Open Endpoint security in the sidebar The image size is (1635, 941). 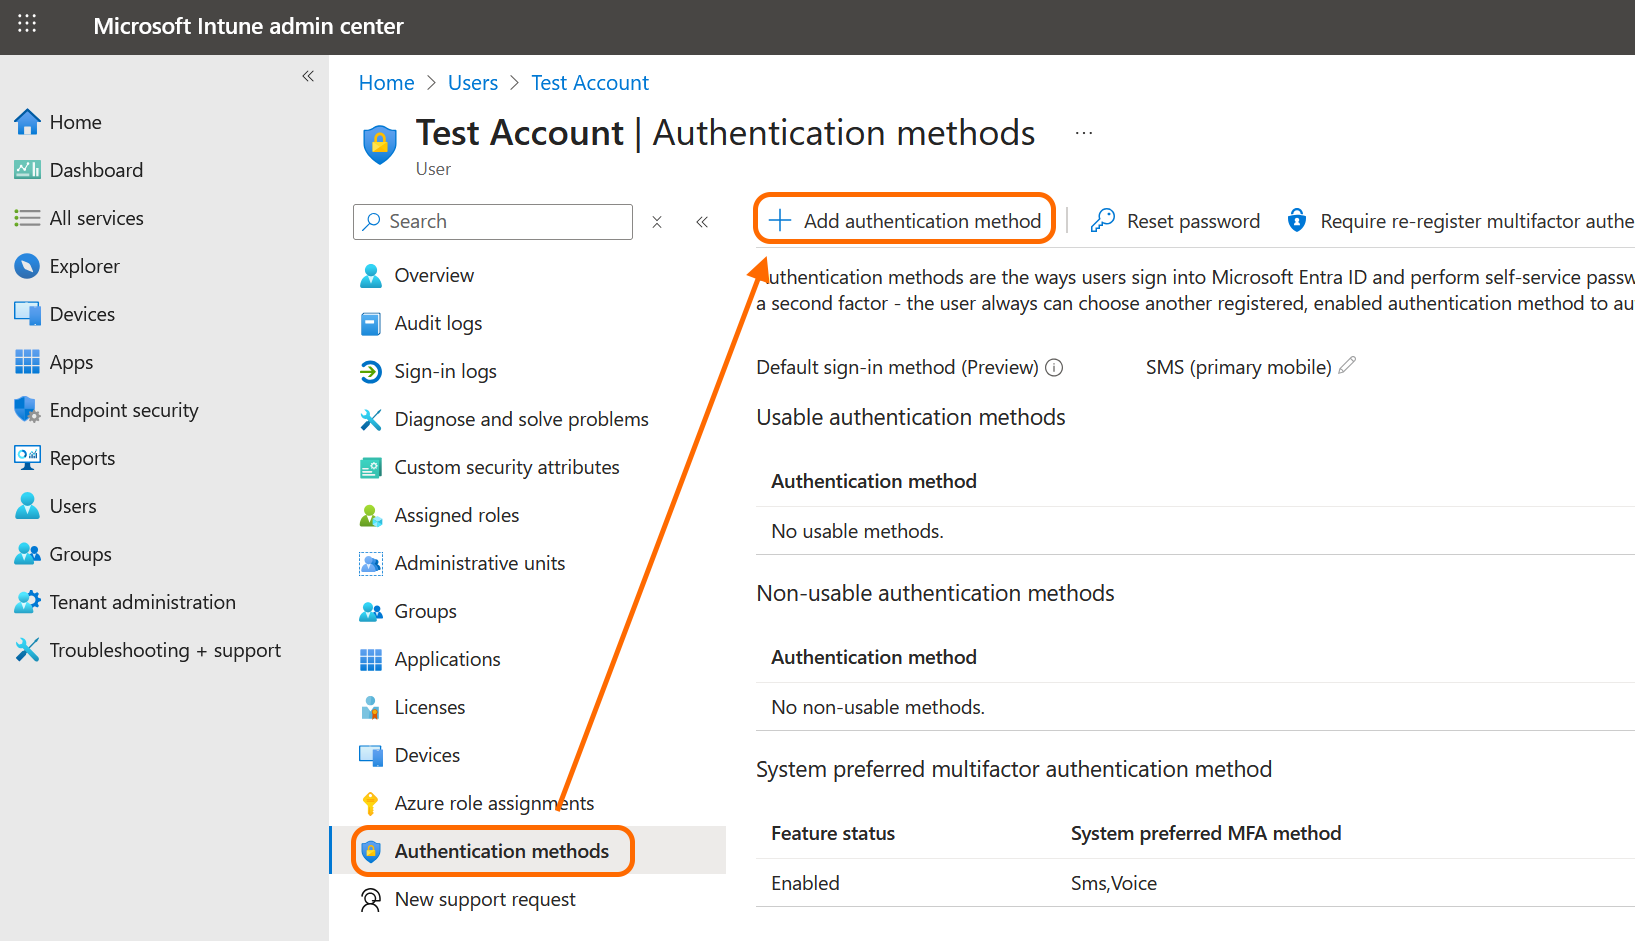[x=124, y=410]
